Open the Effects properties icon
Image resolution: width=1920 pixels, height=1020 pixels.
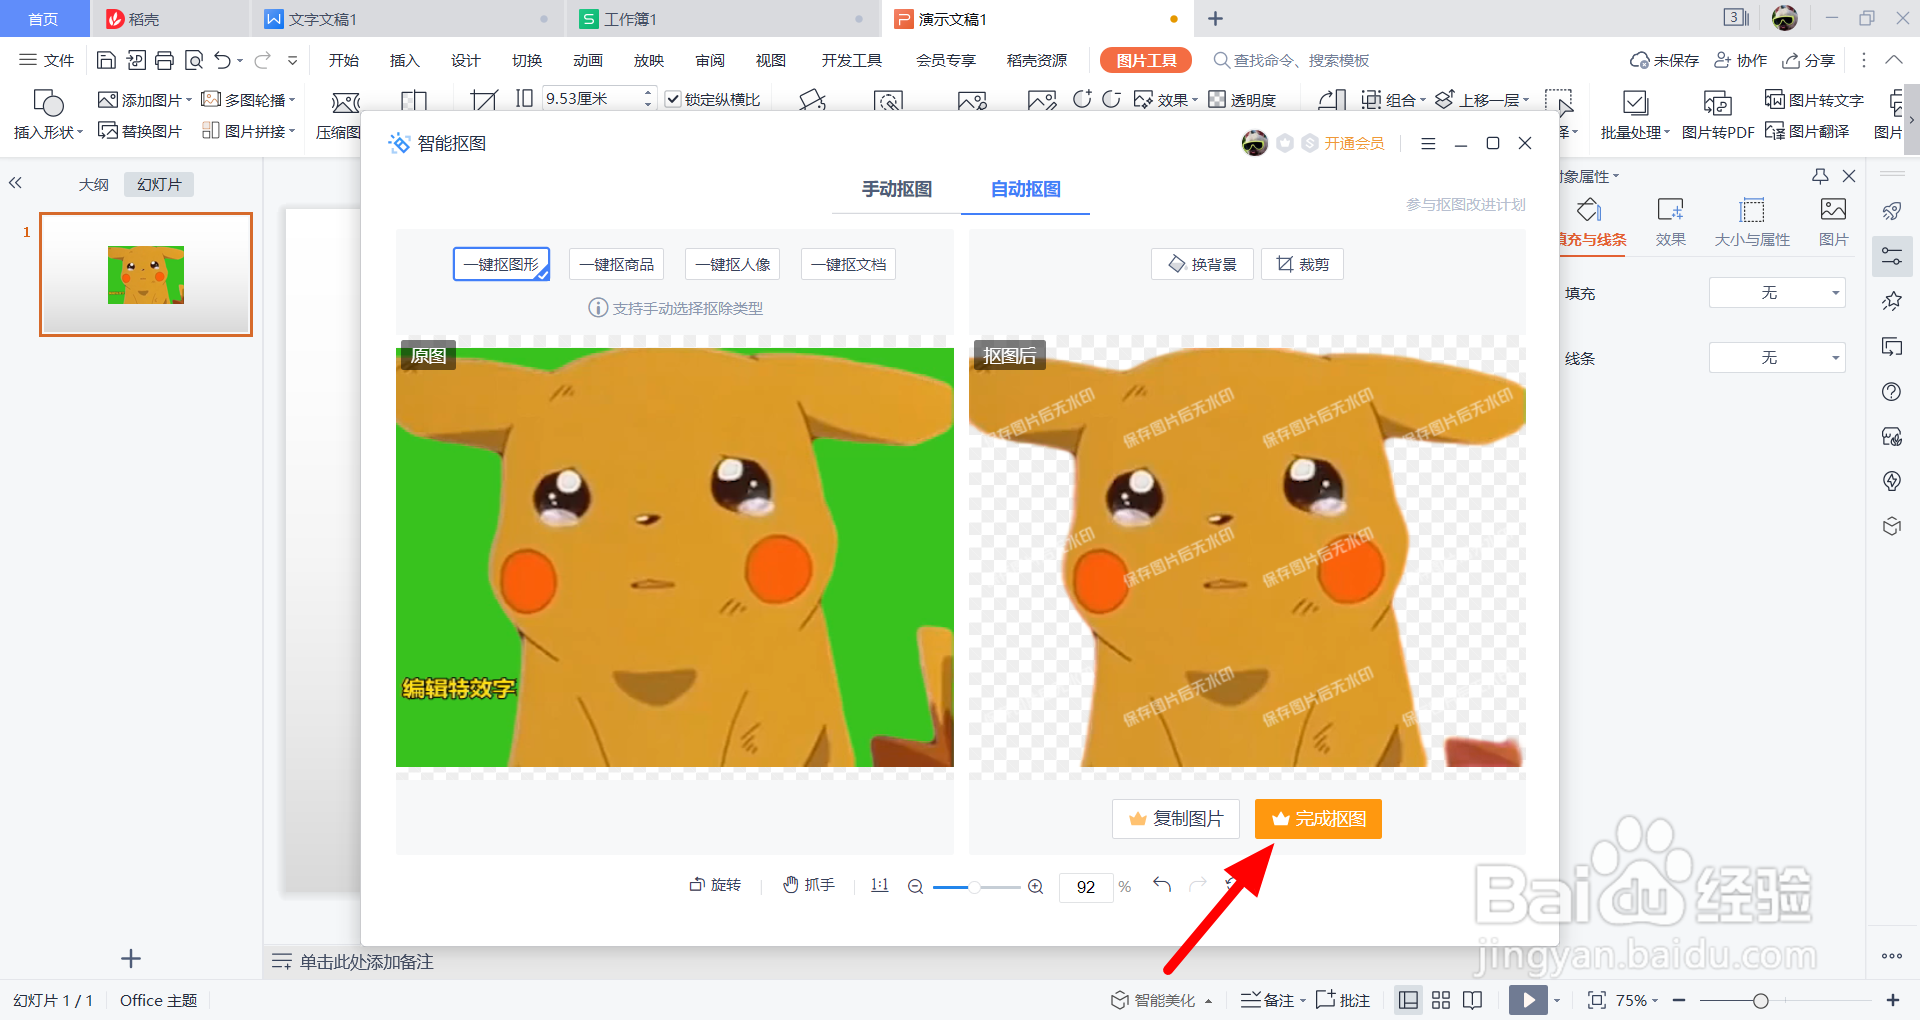(x=1670, y=222)
